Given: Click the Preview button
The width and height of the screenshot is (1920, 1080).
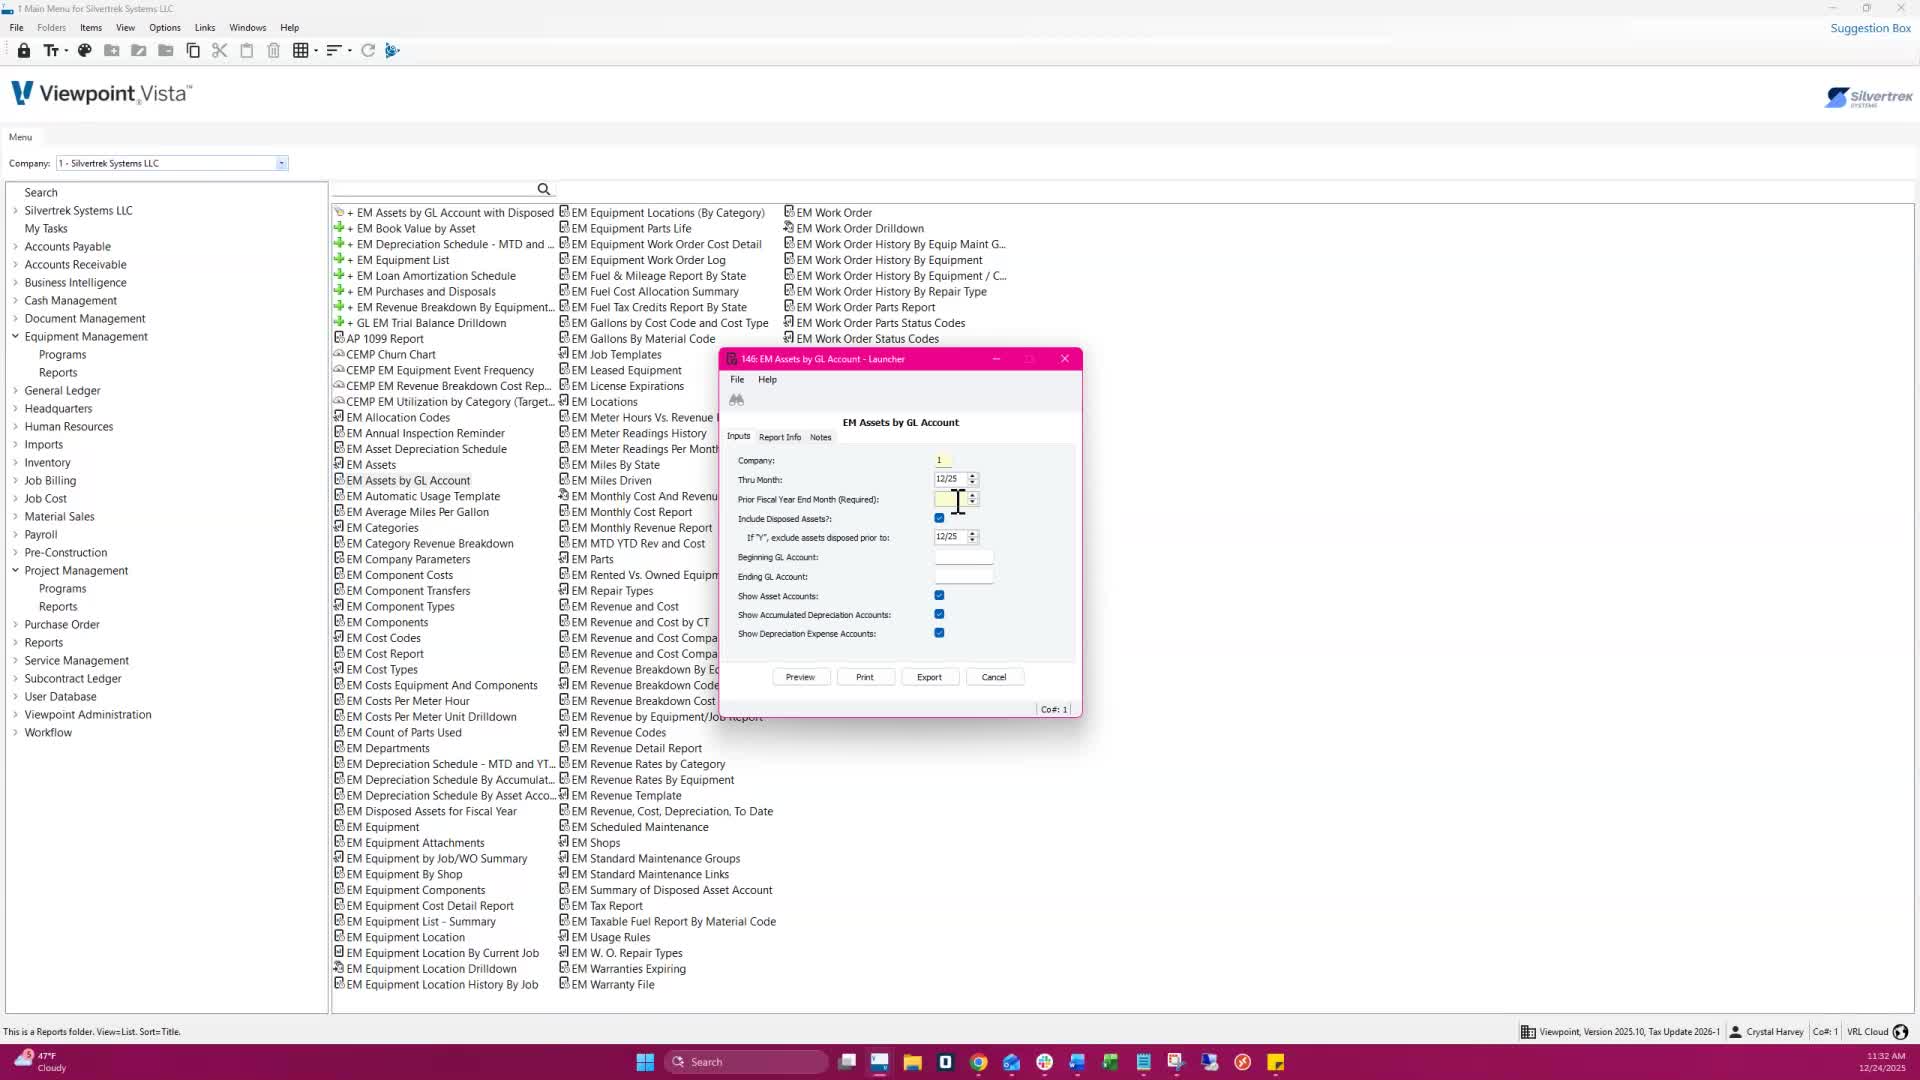Looking at the screenshot, I should coord(800,677).
